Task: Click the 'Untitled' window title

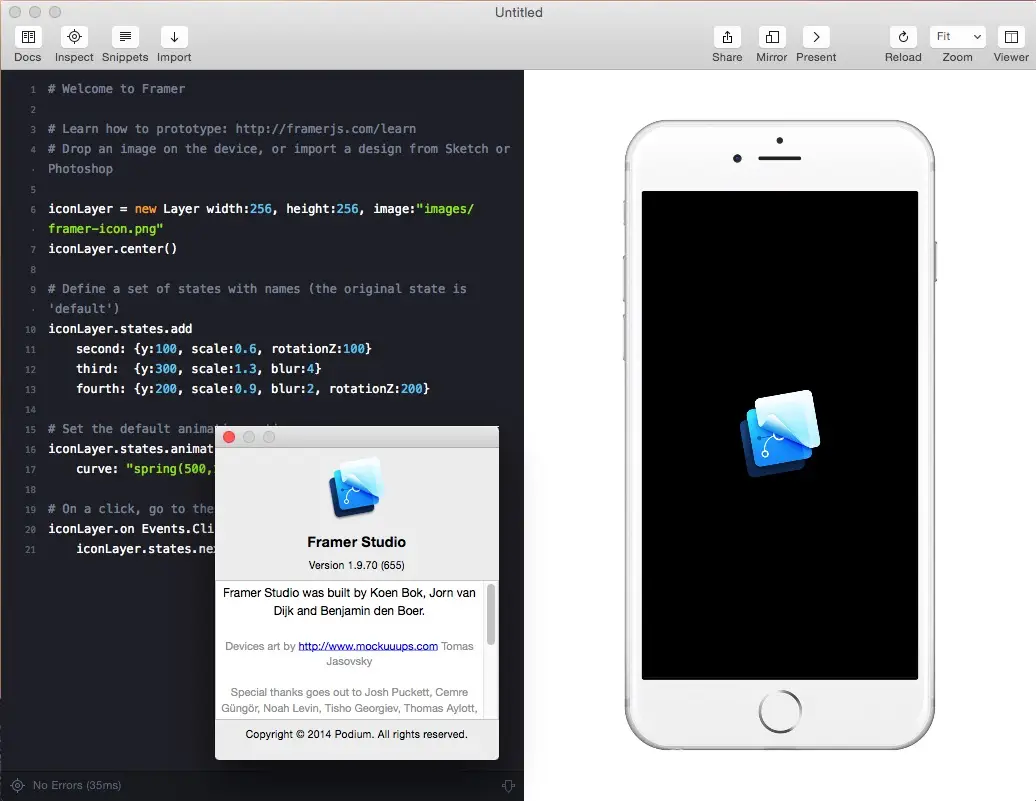Action: click(519, 13)
